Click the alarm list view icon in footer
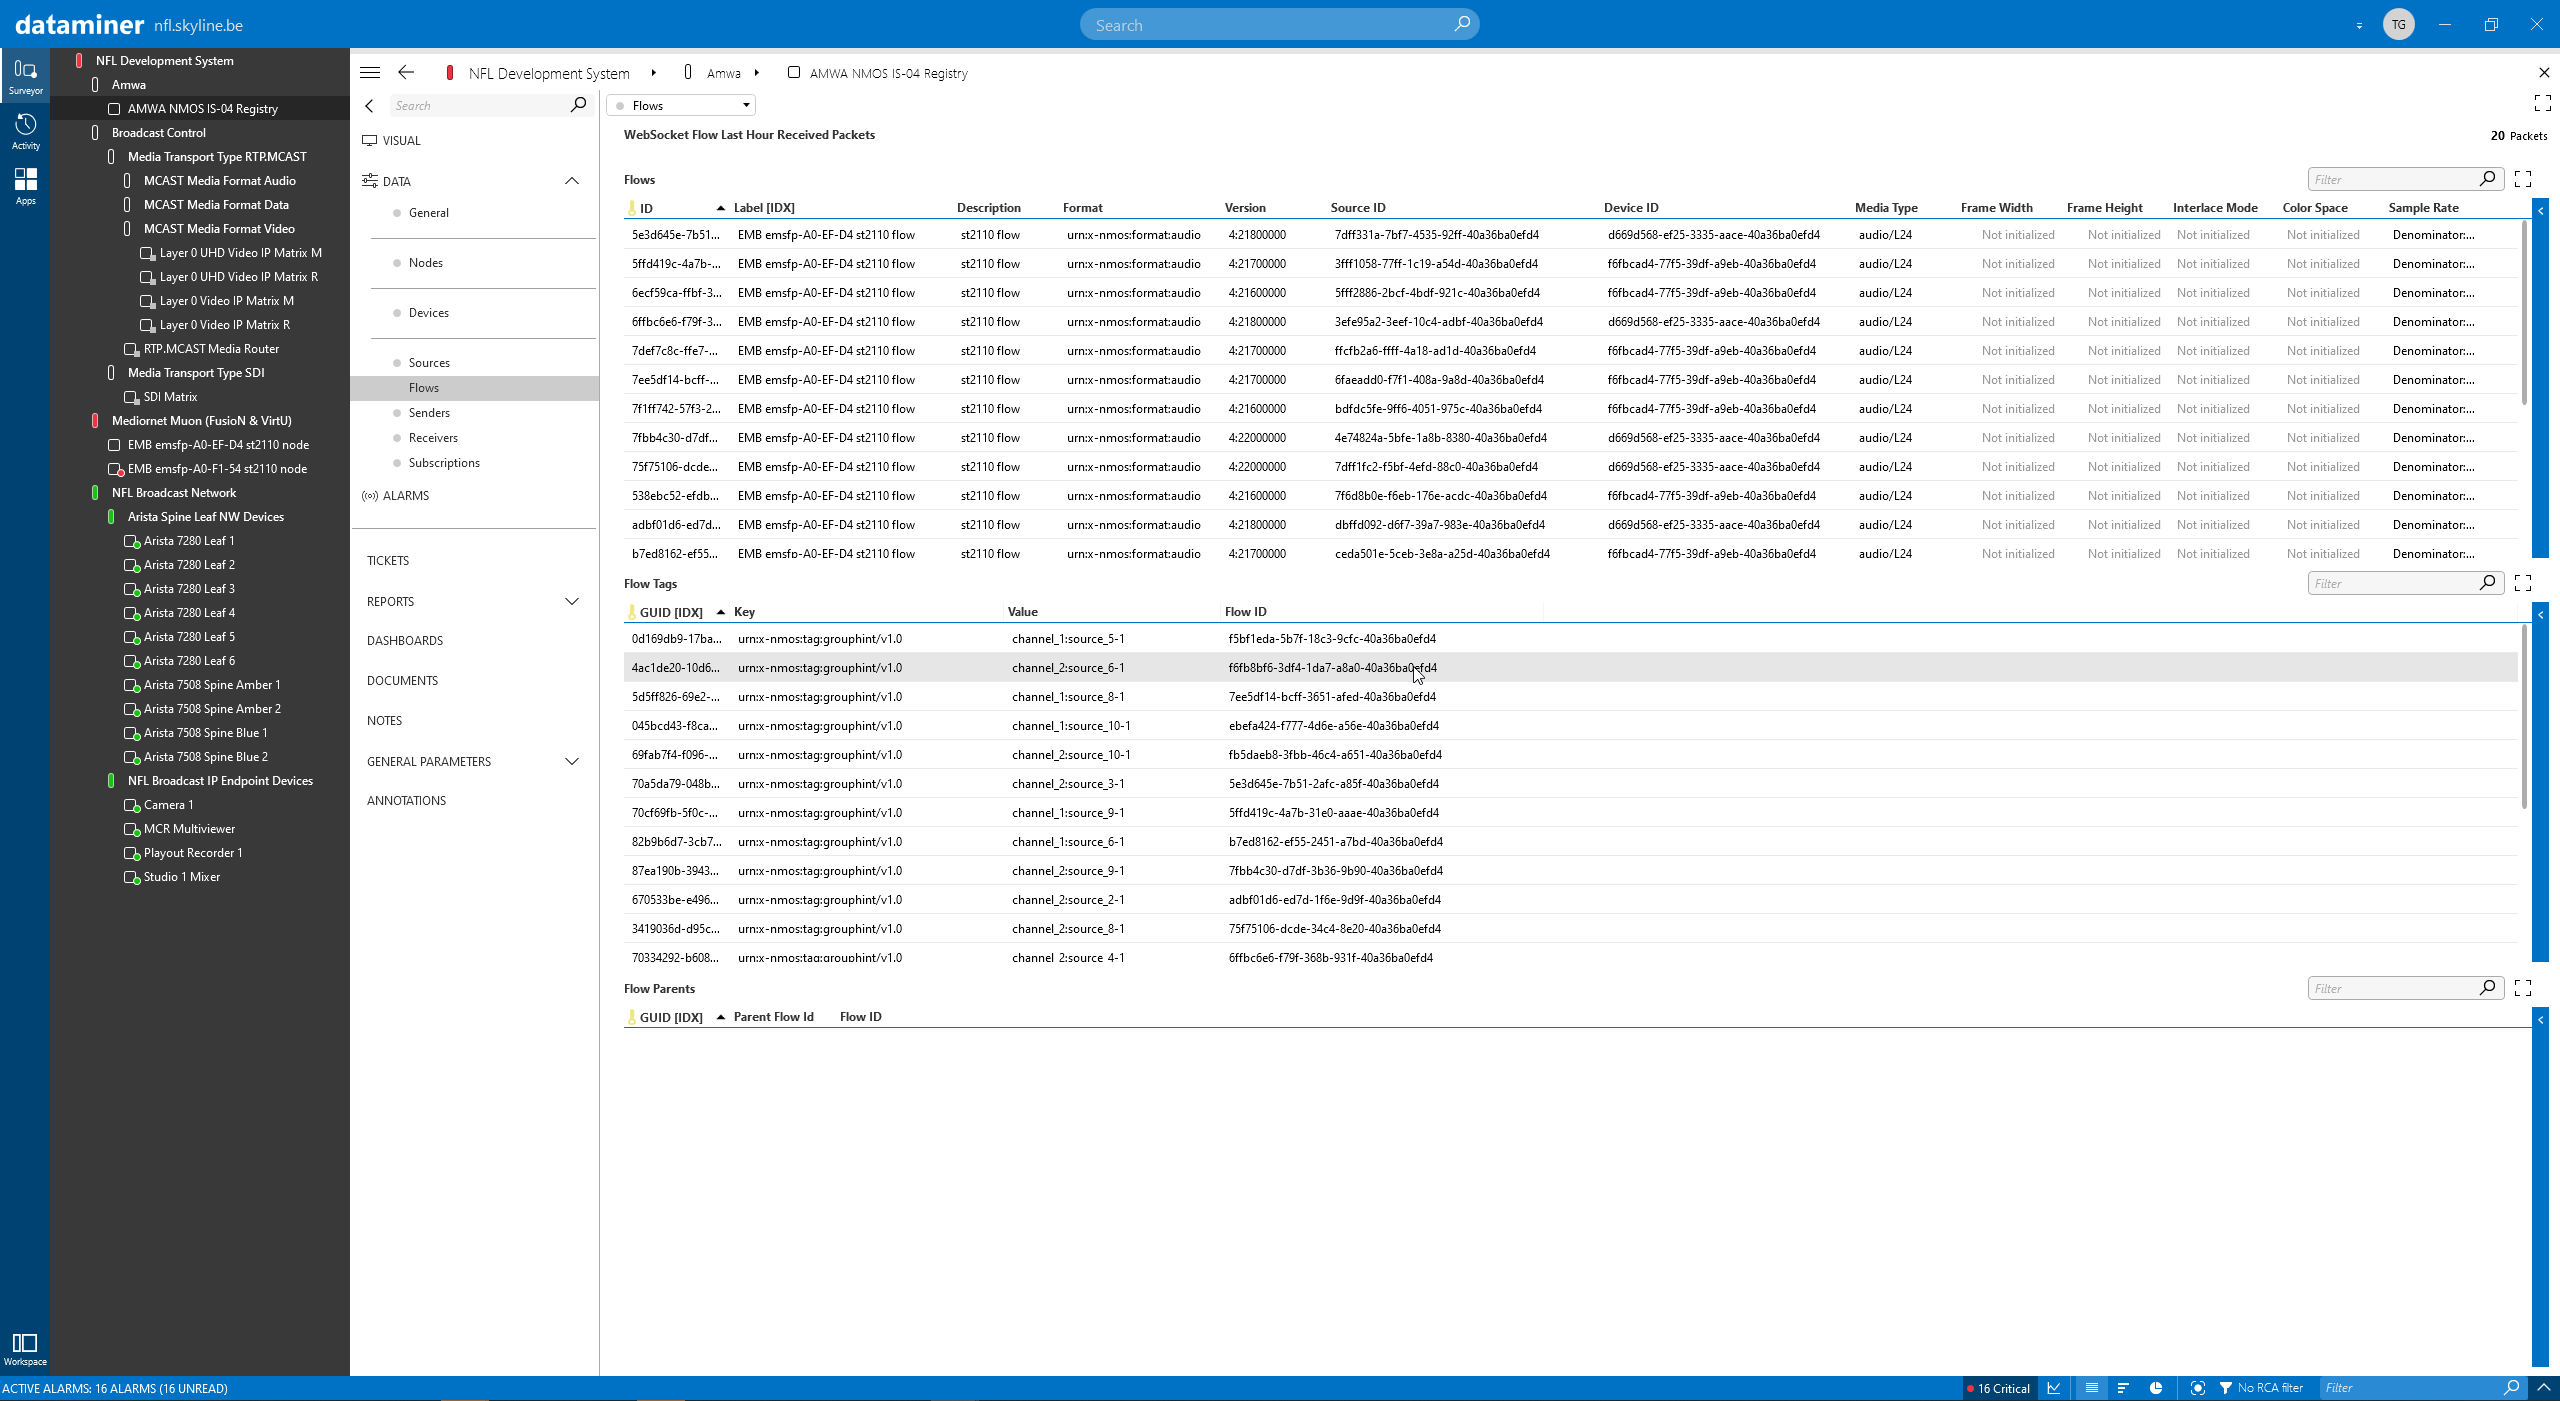 (2091, 1388)
